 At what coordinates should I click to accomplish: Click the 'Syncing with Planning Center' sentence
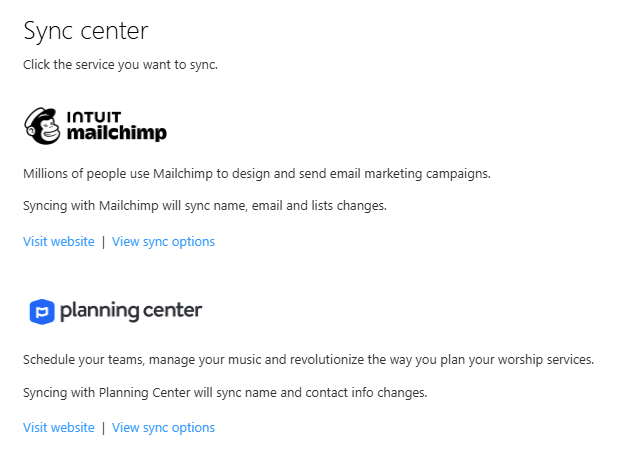coord(225,393)
